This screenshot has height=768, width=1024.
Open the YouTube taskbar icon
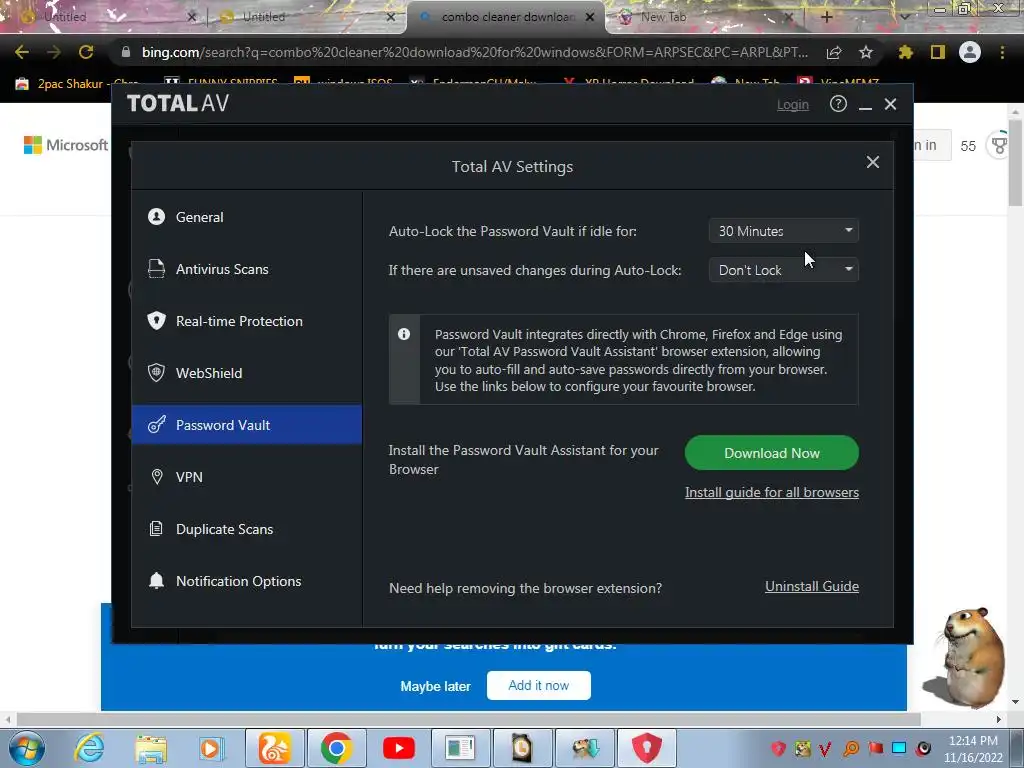(x=398, y=748)
